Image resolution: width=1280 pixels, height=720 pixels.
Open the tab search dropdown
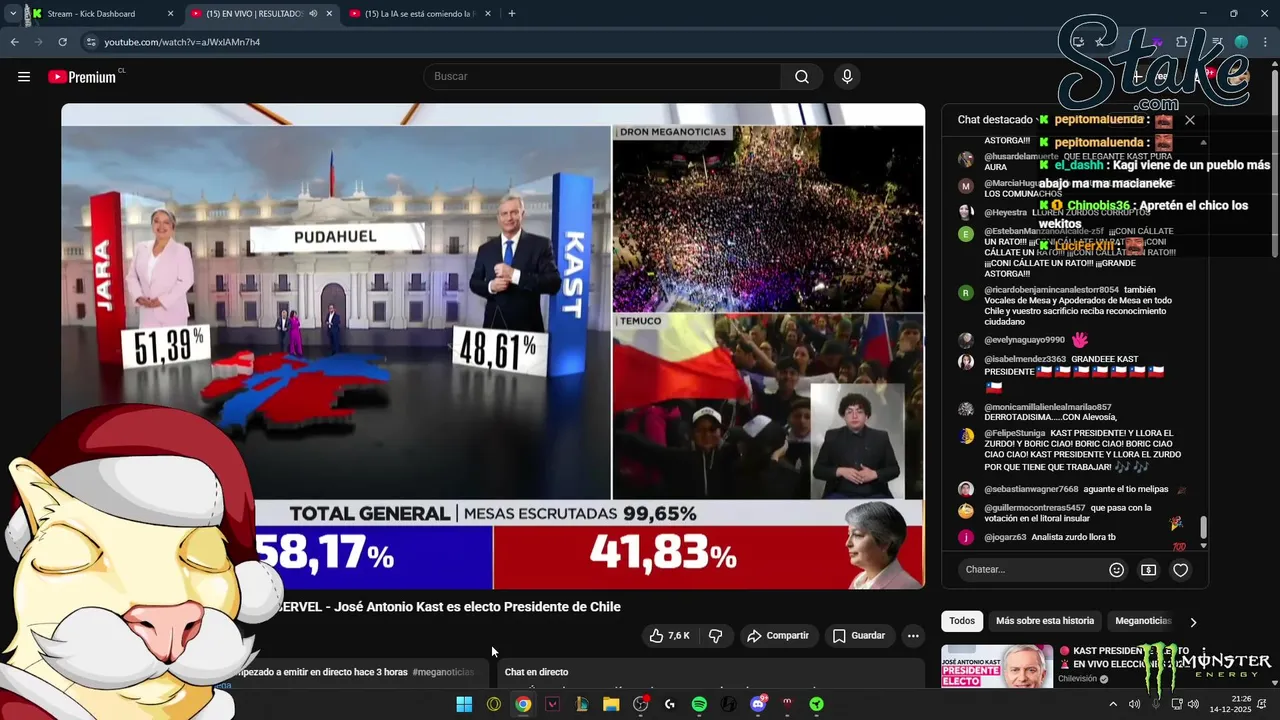12,14
